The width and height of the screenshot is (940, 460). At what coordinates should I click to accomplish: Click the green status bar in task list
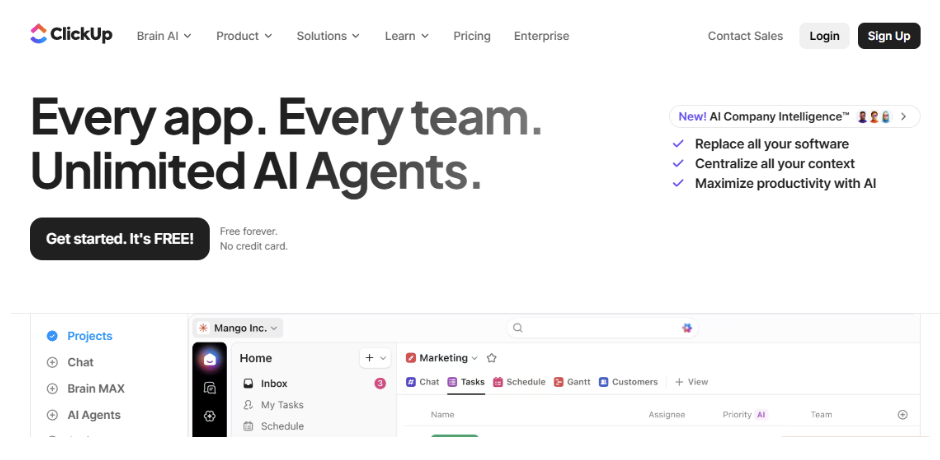coord(455,435)
